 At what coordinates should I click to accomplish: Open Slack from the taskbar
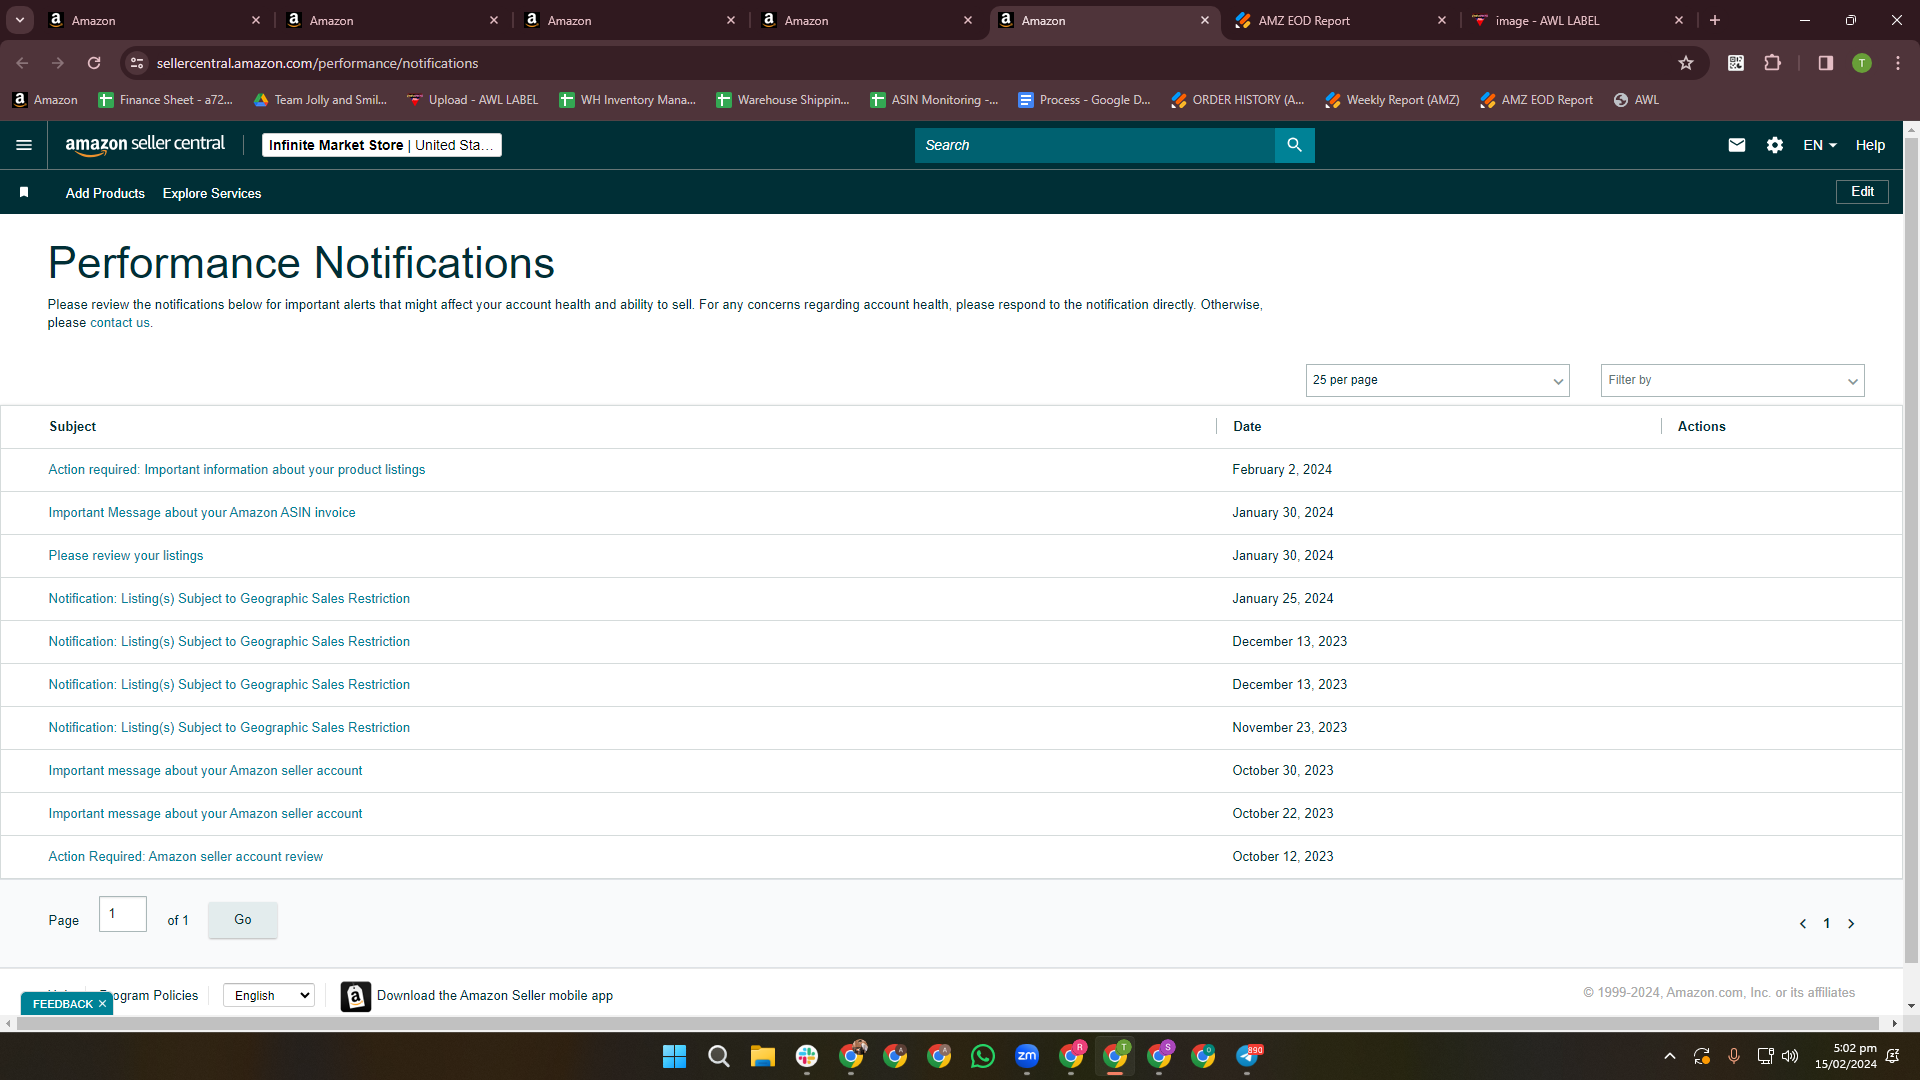[x=807, y=1056]
